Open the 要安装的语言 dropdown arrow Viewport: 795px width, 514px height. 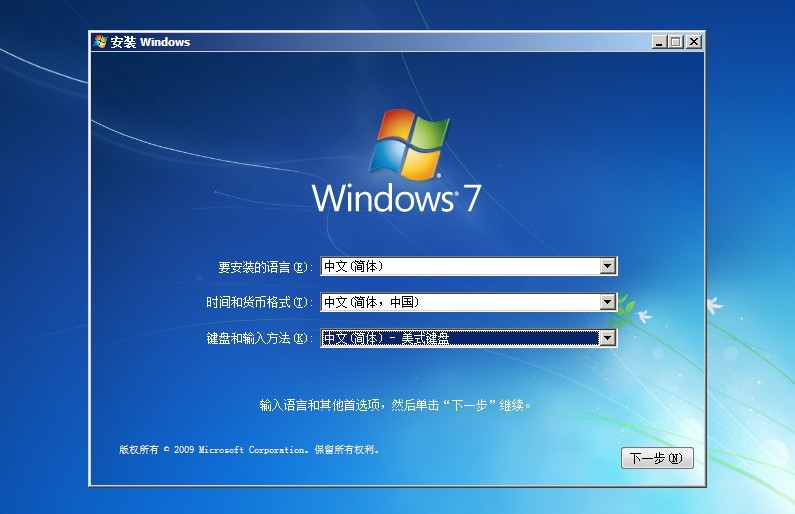607,266
